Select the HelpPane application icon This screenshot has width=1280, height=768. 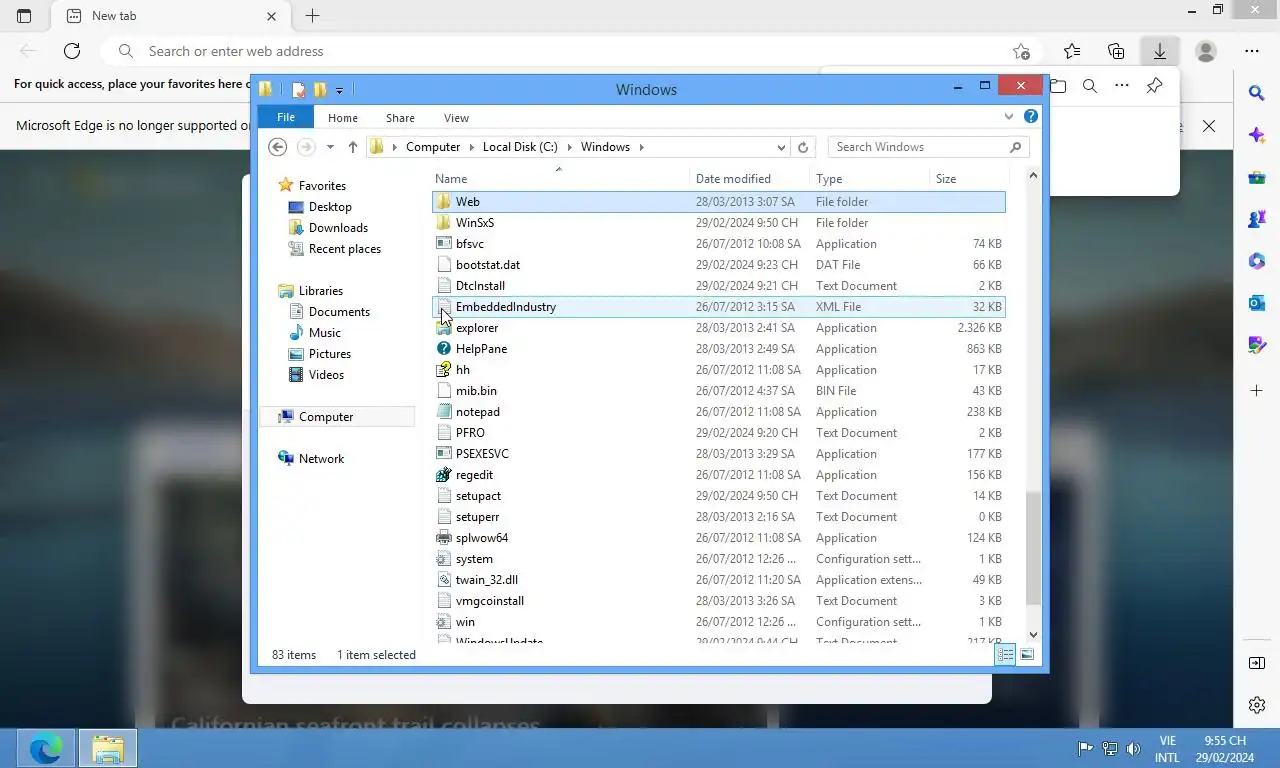pyautogui.click(x=444, y=349)
